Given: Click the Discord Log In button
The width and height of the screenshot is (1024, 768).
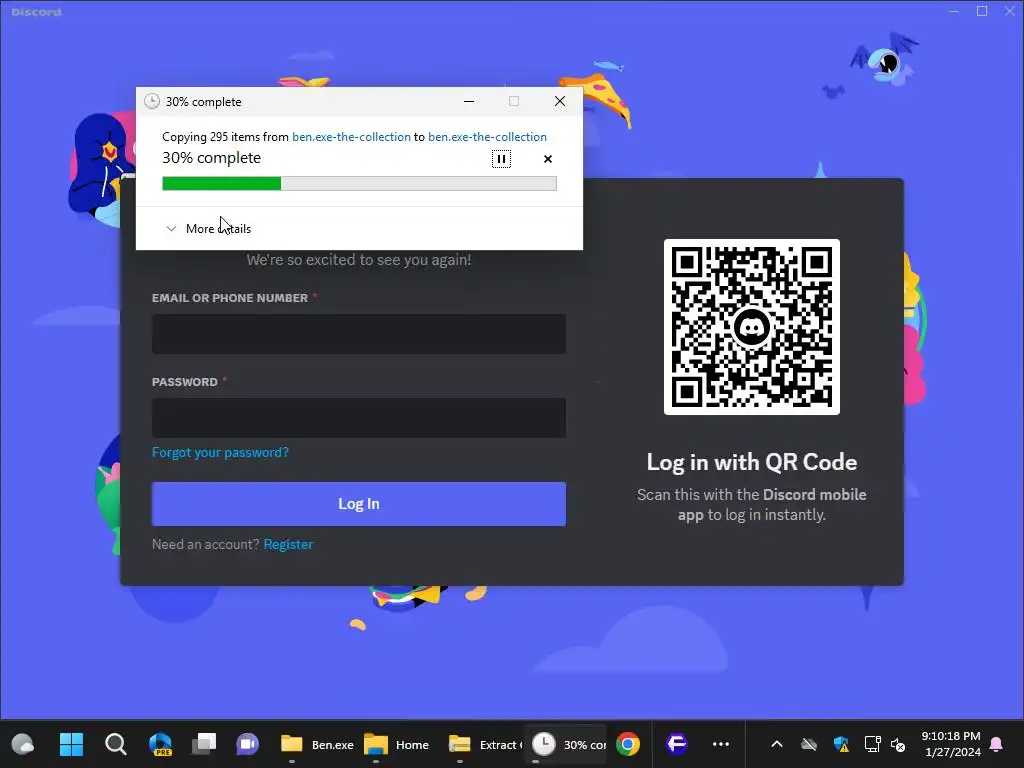Looking at the screenshot, I should click(x=359, y=504).
